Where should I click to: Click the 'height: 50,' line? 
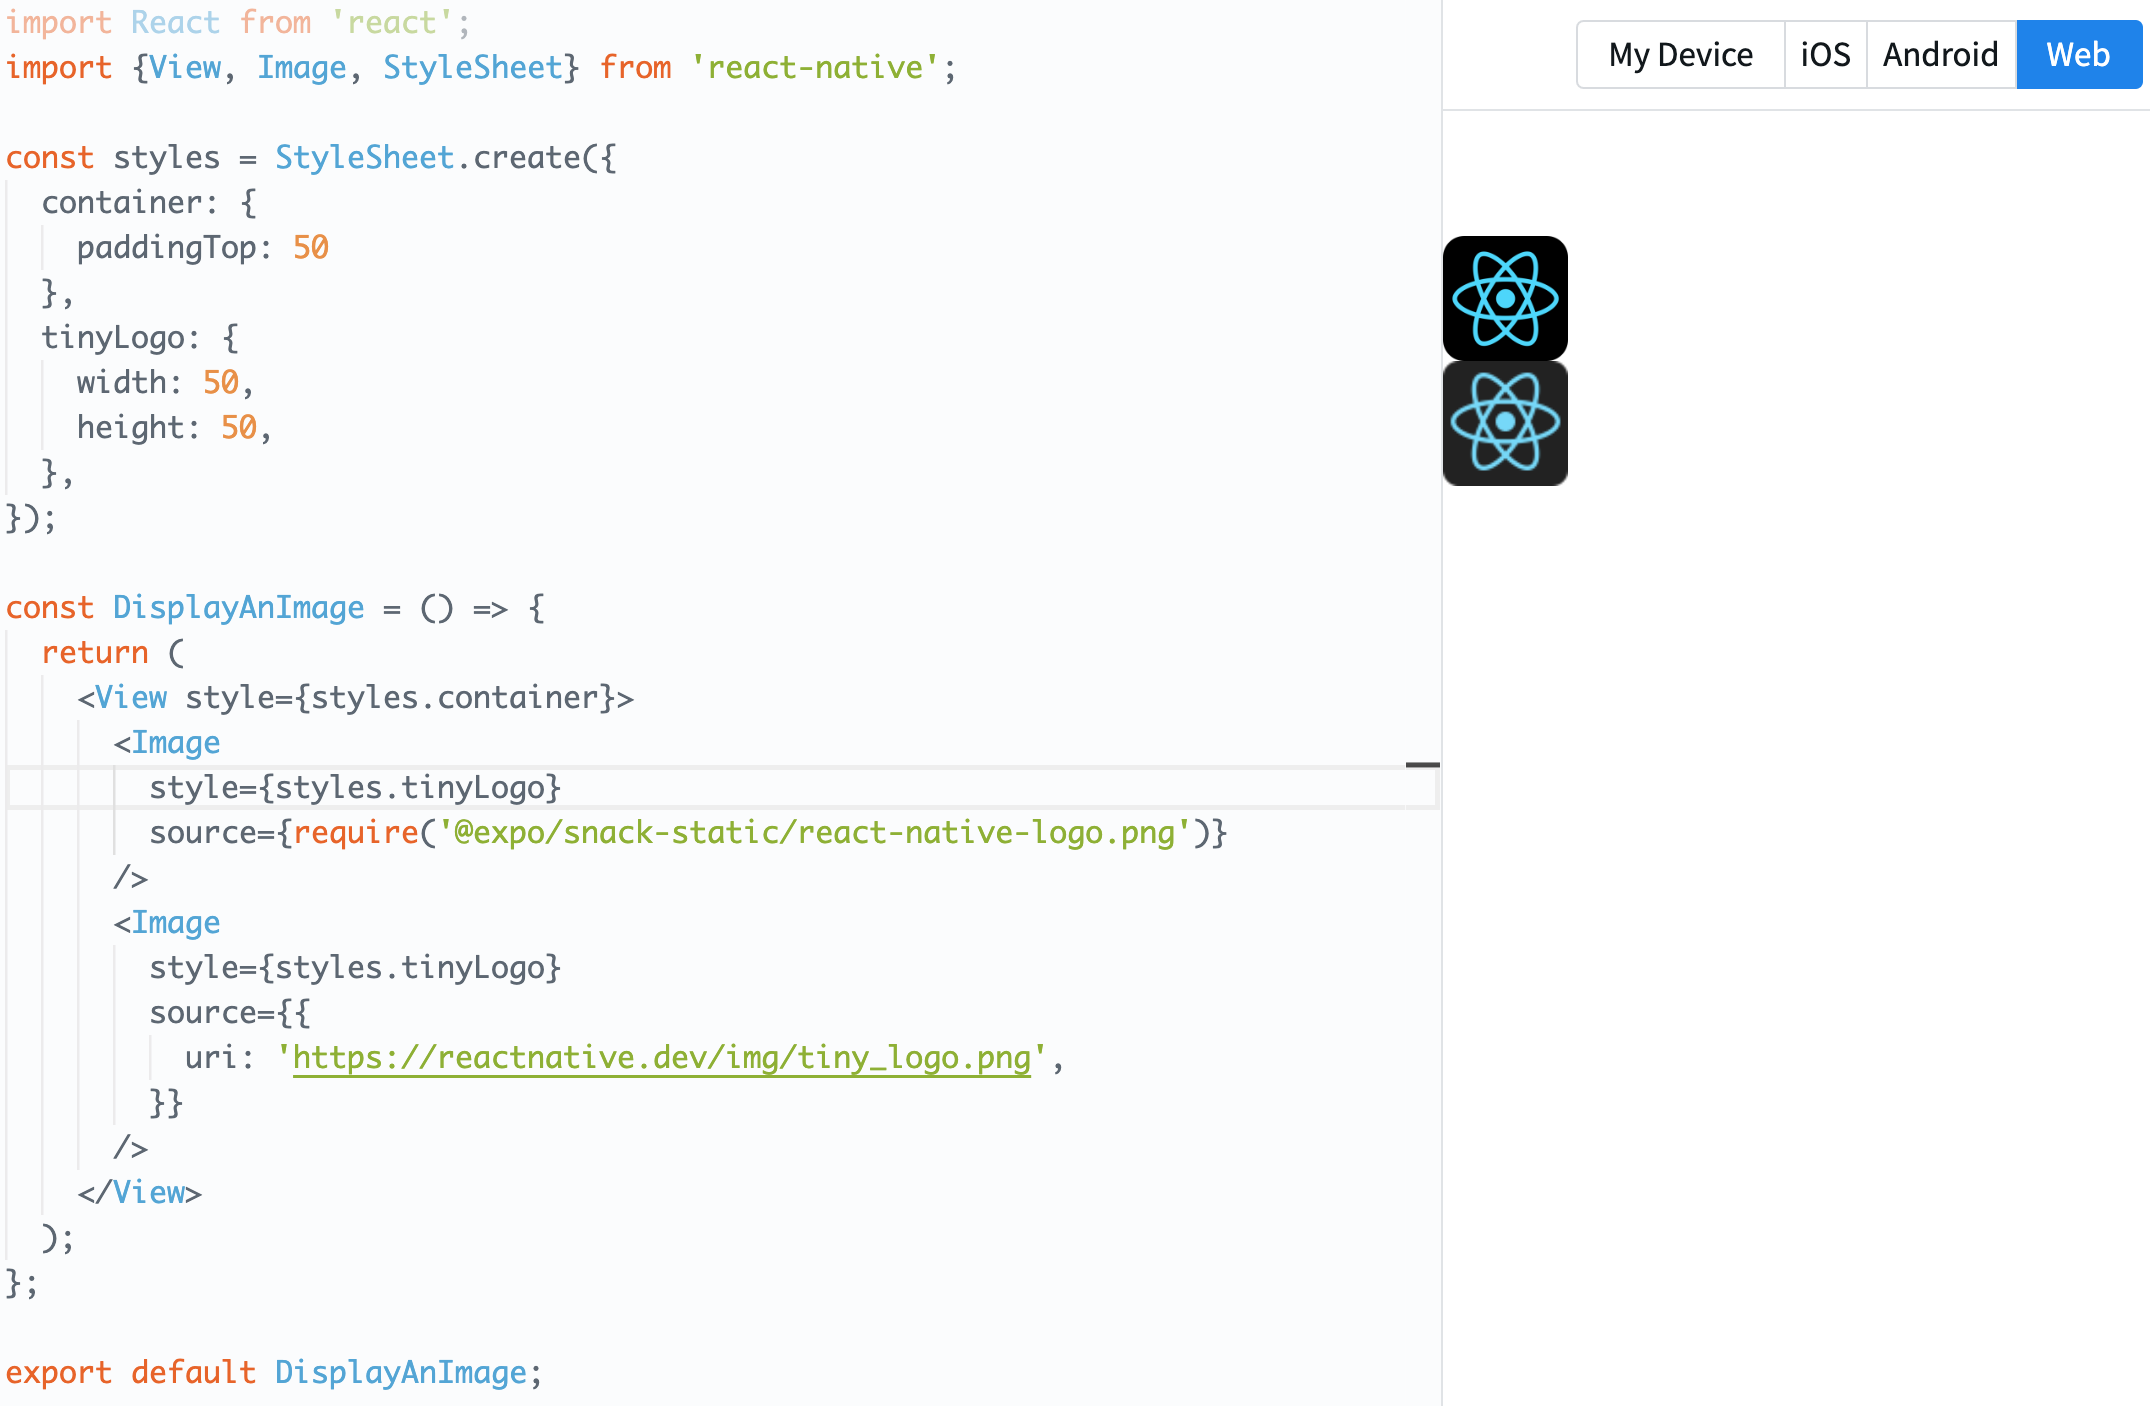click(x=174, y=428)
